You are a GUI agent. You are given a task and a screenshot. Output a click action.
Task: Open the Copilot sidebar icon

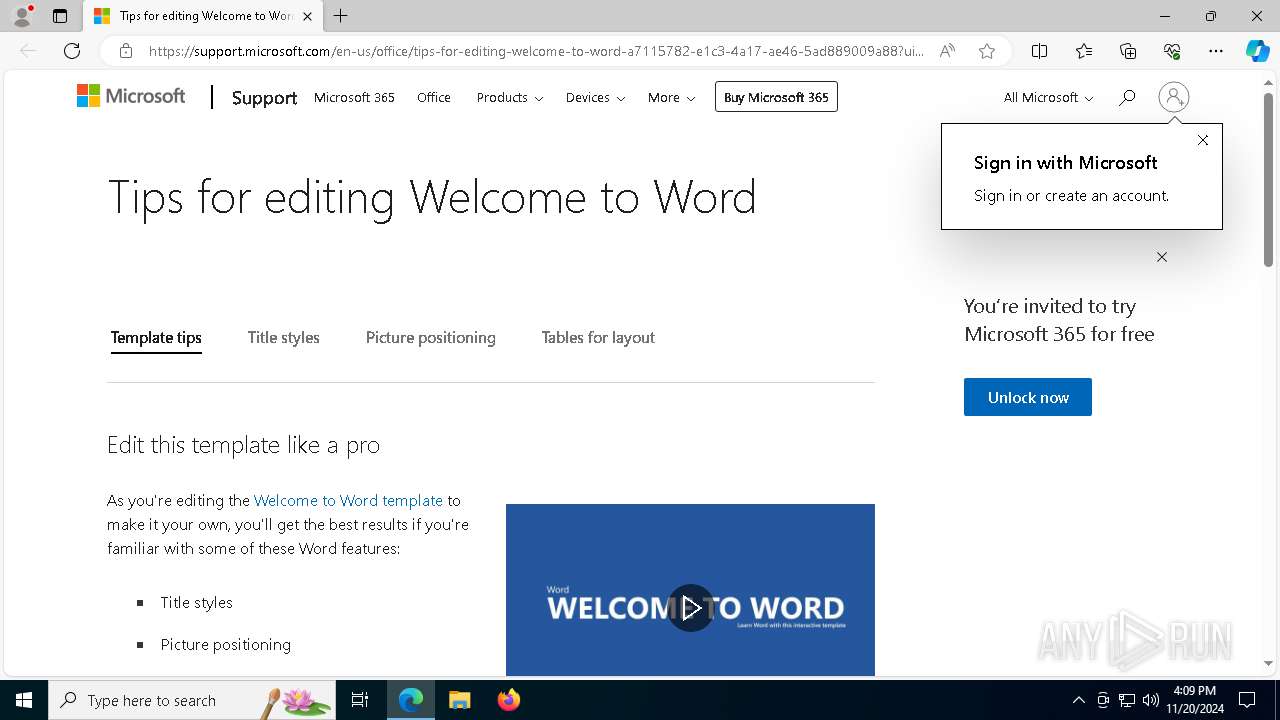[x=1257, y=51]
